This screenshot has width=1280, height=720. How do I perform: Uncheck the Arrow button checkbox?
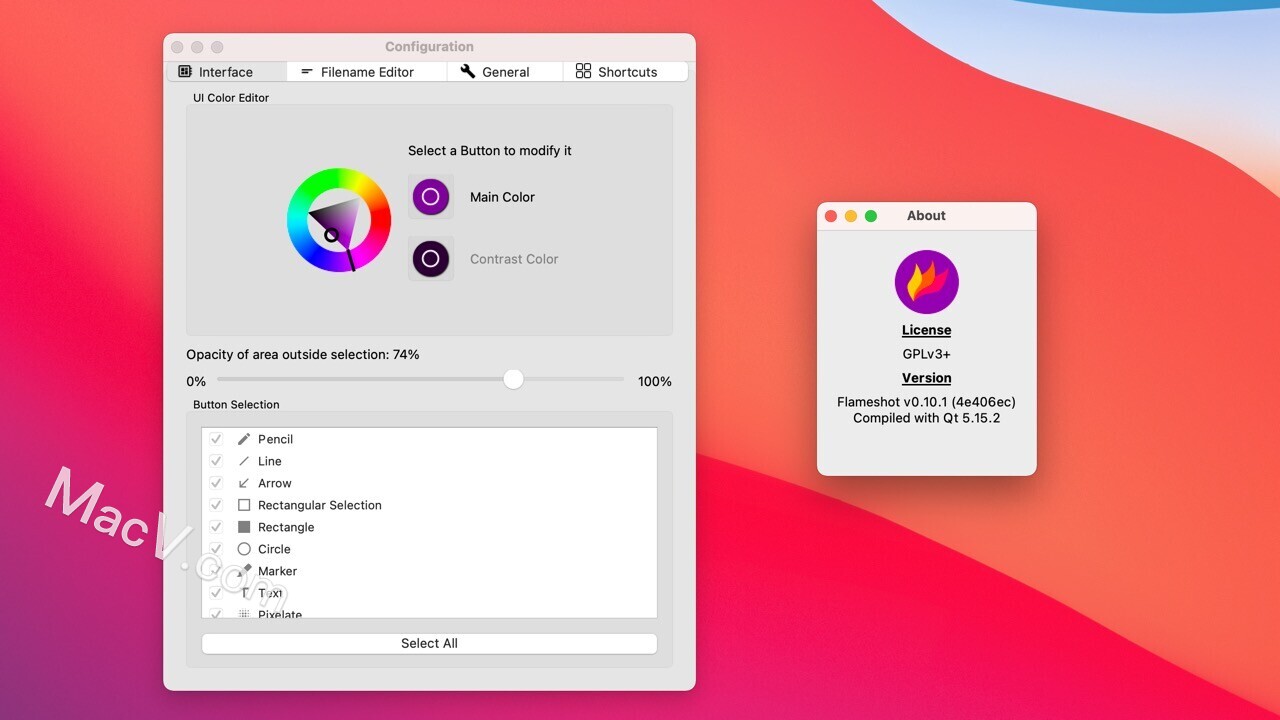(x=216, y=483)
